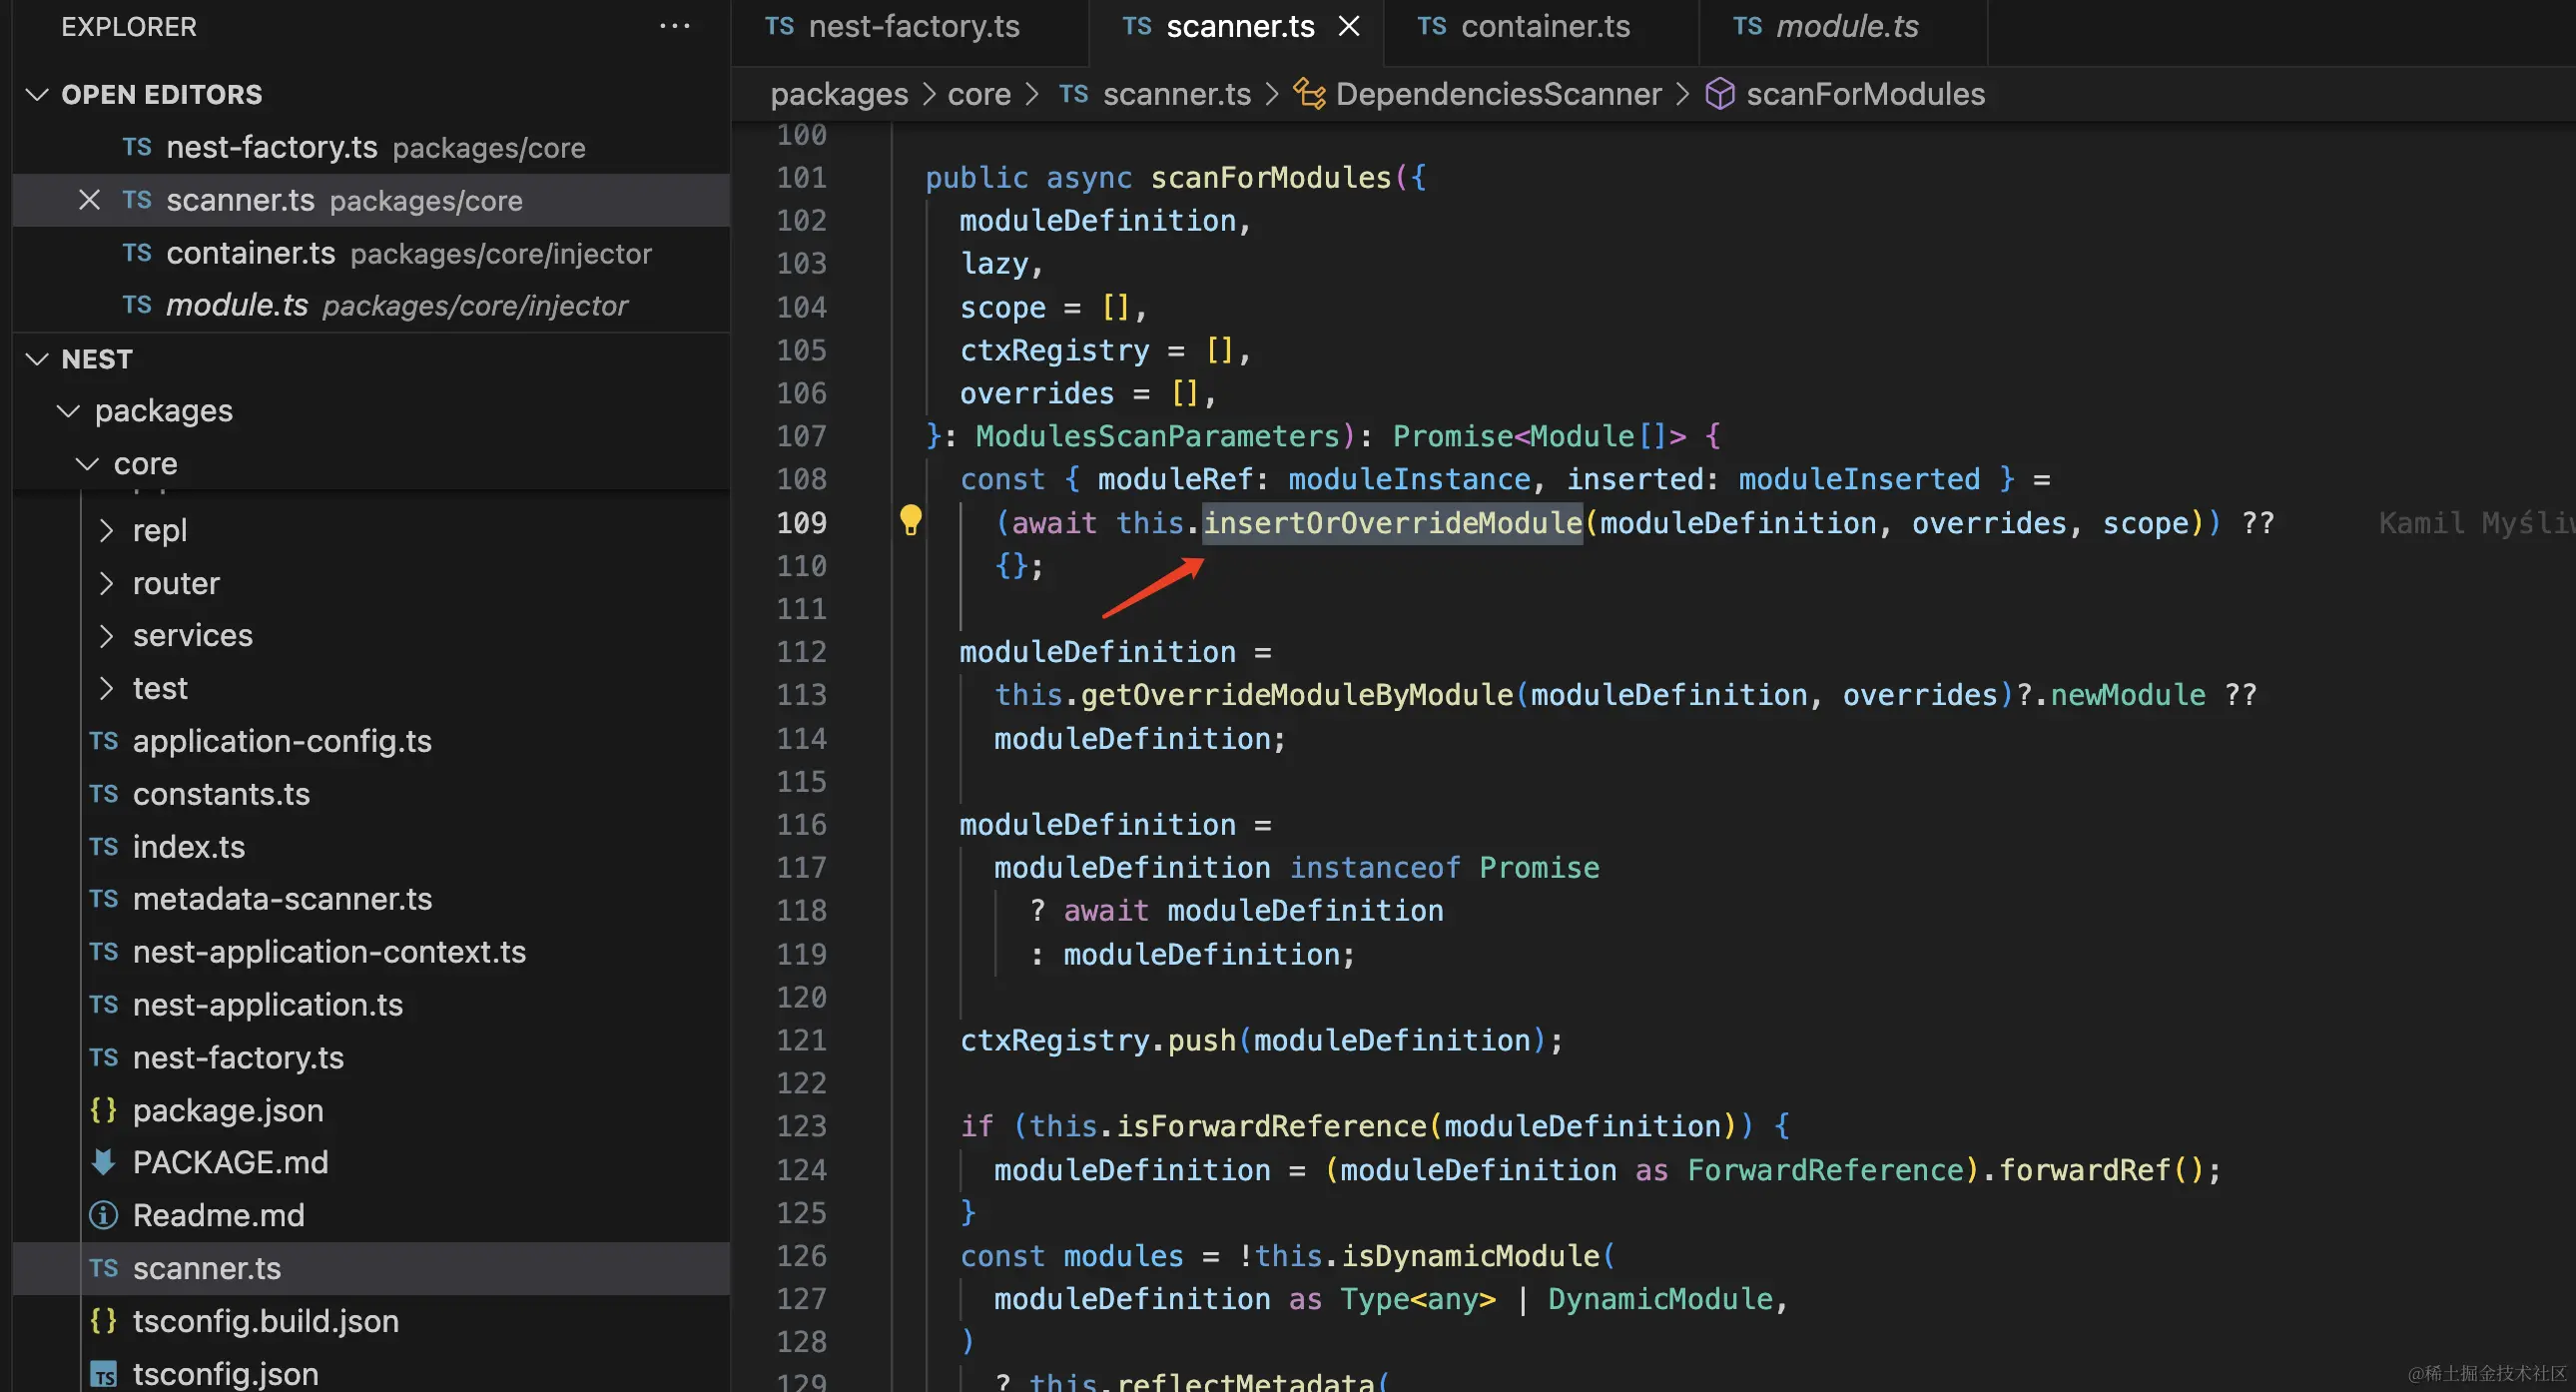Click insertOrOverrideModule method call on line 109
Viewport: 2576px width, 1392px height.
tap(1392, 523)
